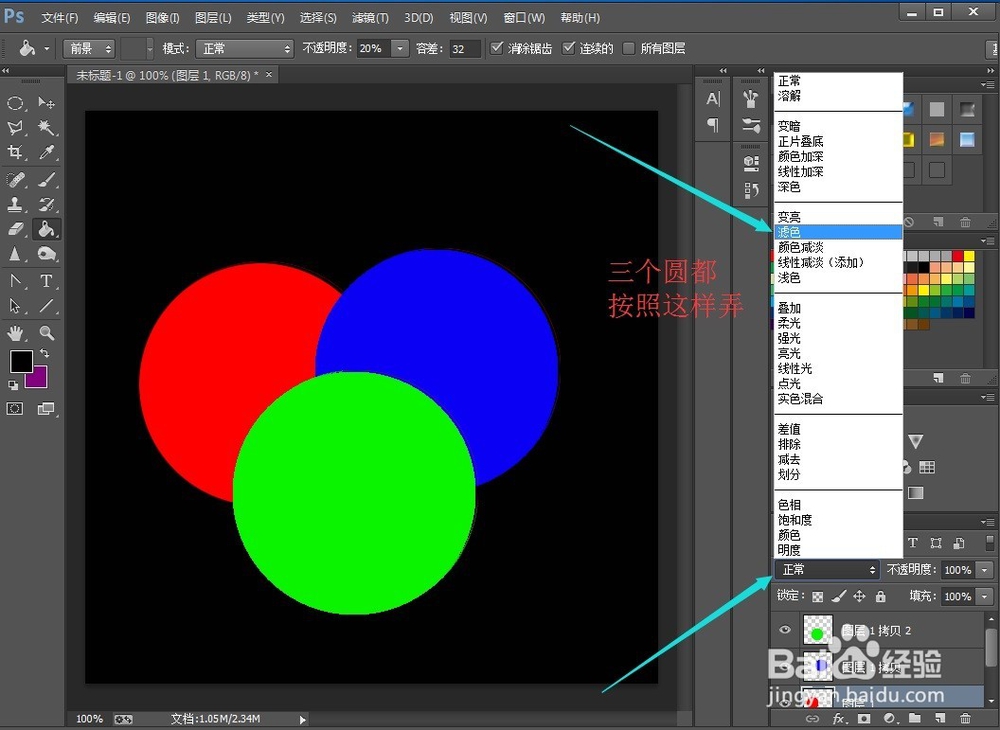Toggle lock image pixels brush icon
The image size is (1000, 730).
(x=839, y=596)
